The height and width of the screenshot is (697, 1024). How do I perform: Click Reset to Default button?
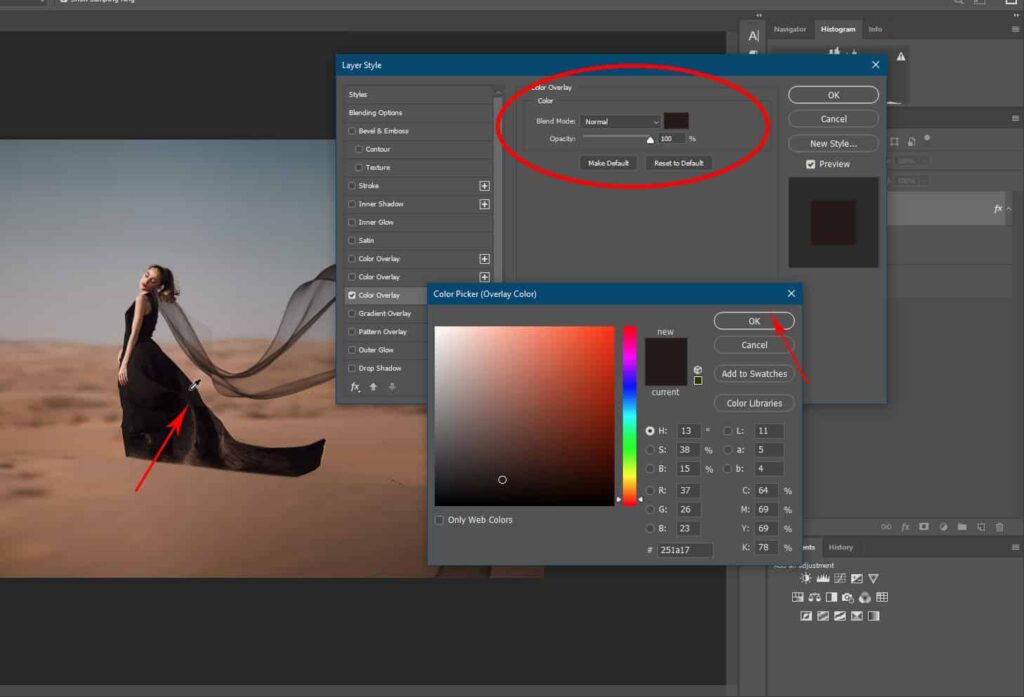click(x=679, y=163)
